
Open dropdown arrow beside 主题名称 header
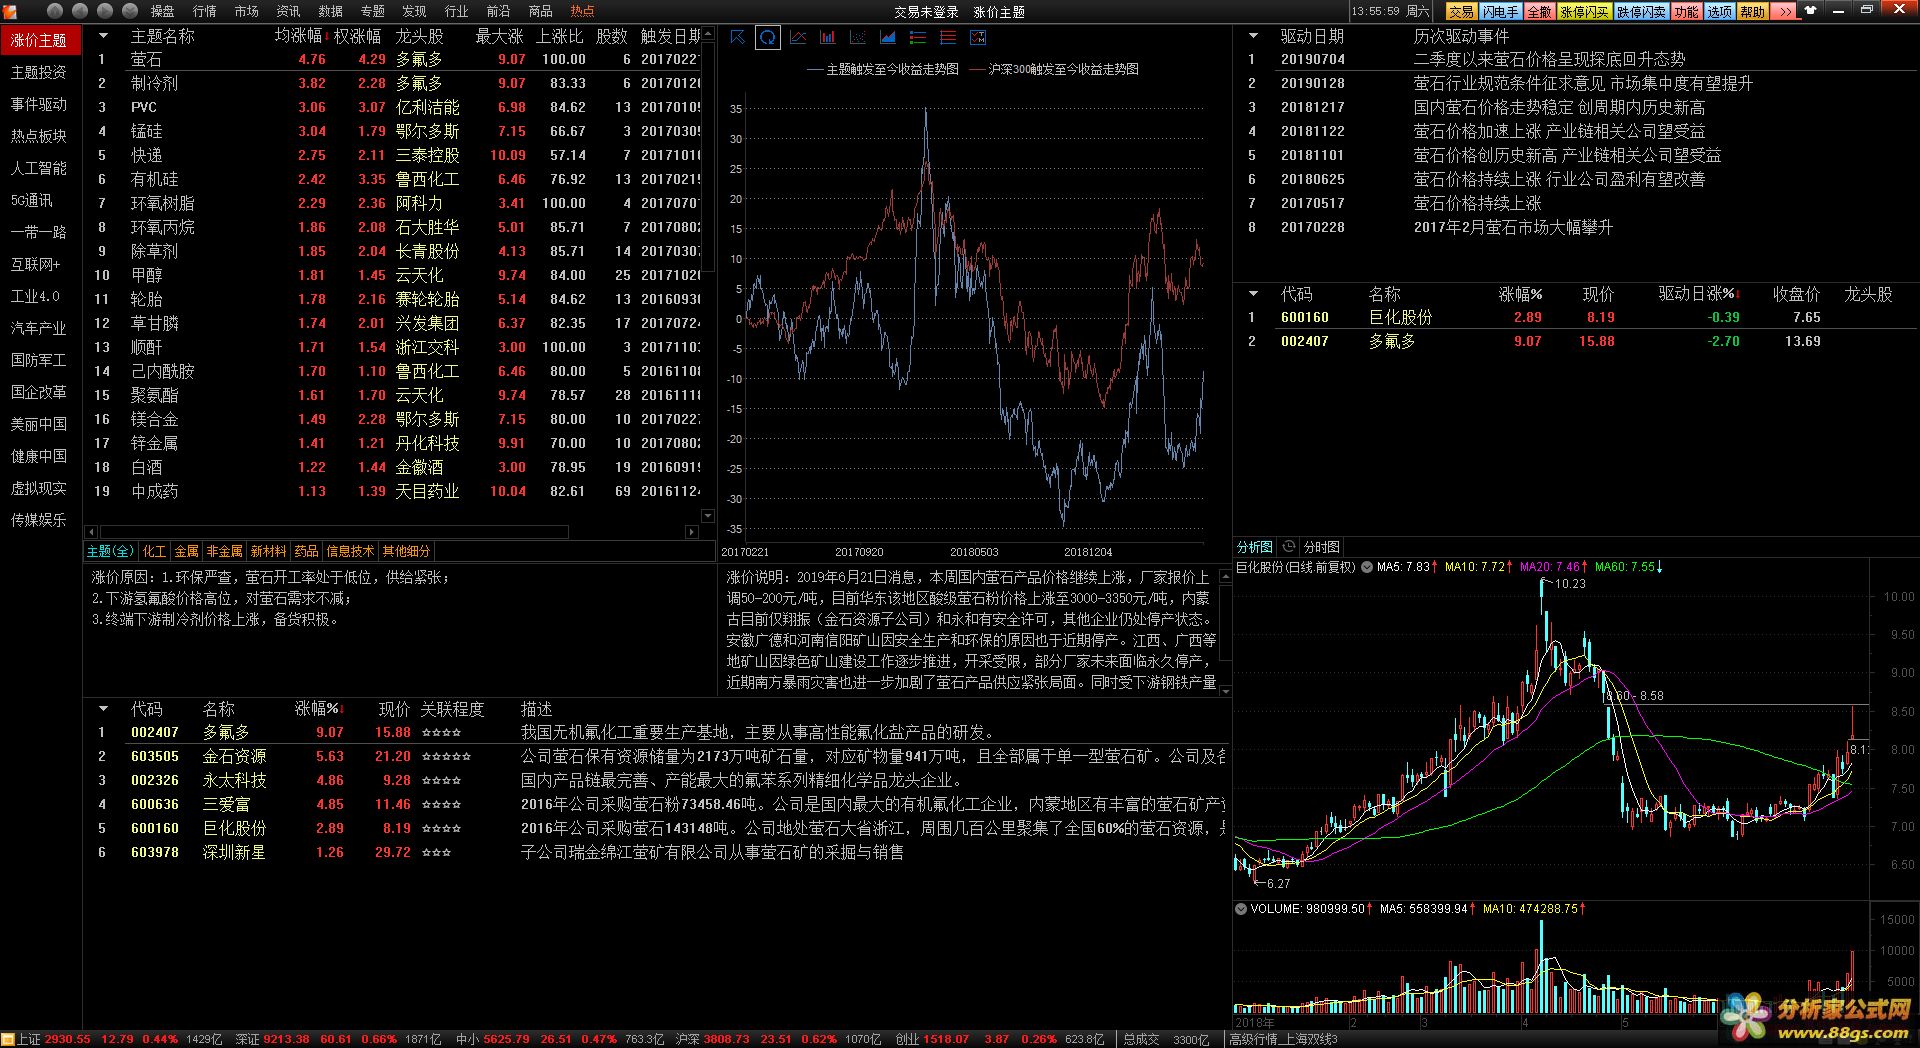click(x=103, y=36)
